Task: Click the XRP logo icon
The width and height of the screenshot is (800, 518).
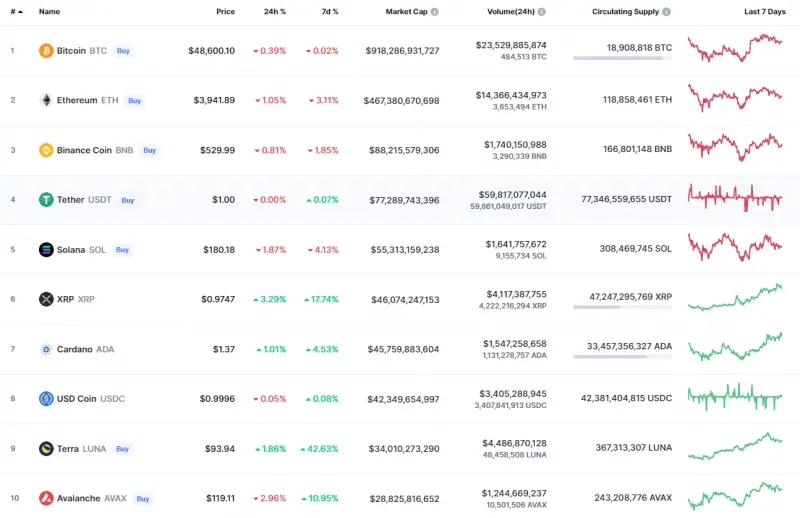Action: tap(46, 299)
